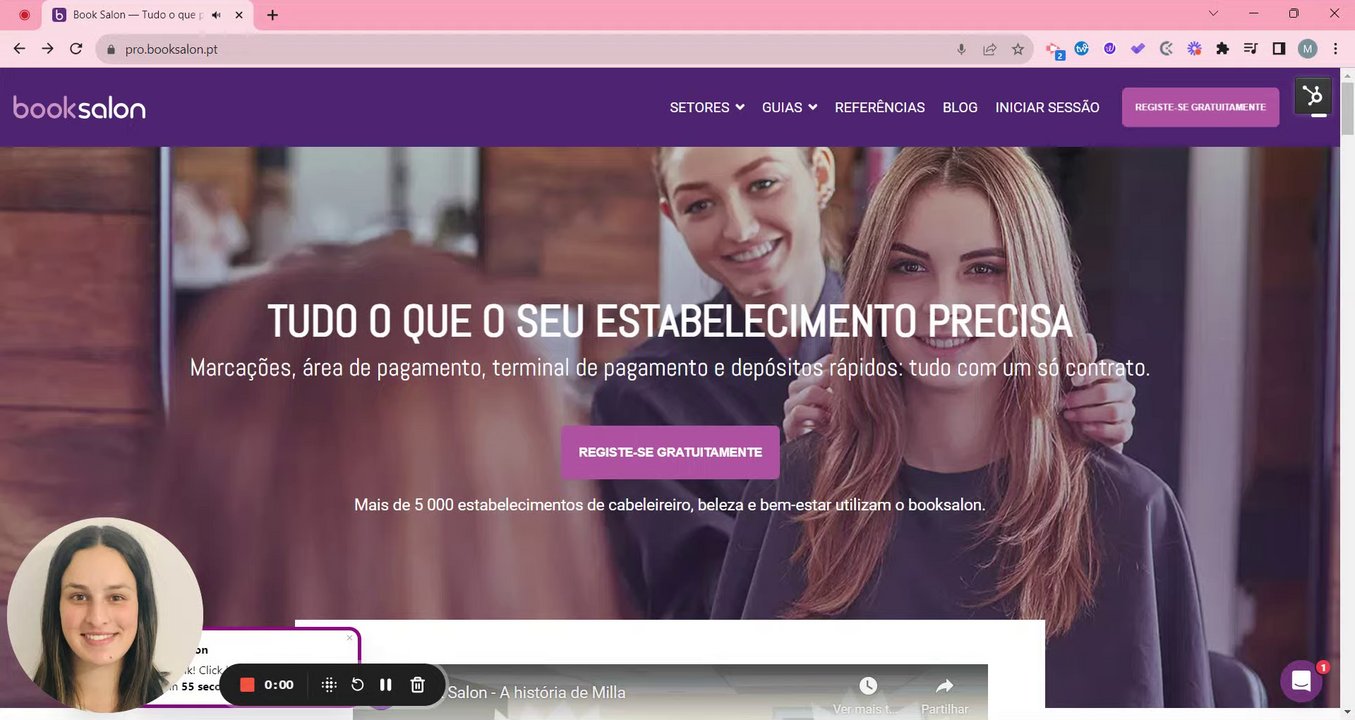The height and width of the screenshot is (720, 1355).
Task: Open extension with badge number 2
Action: click(1054, 50)
